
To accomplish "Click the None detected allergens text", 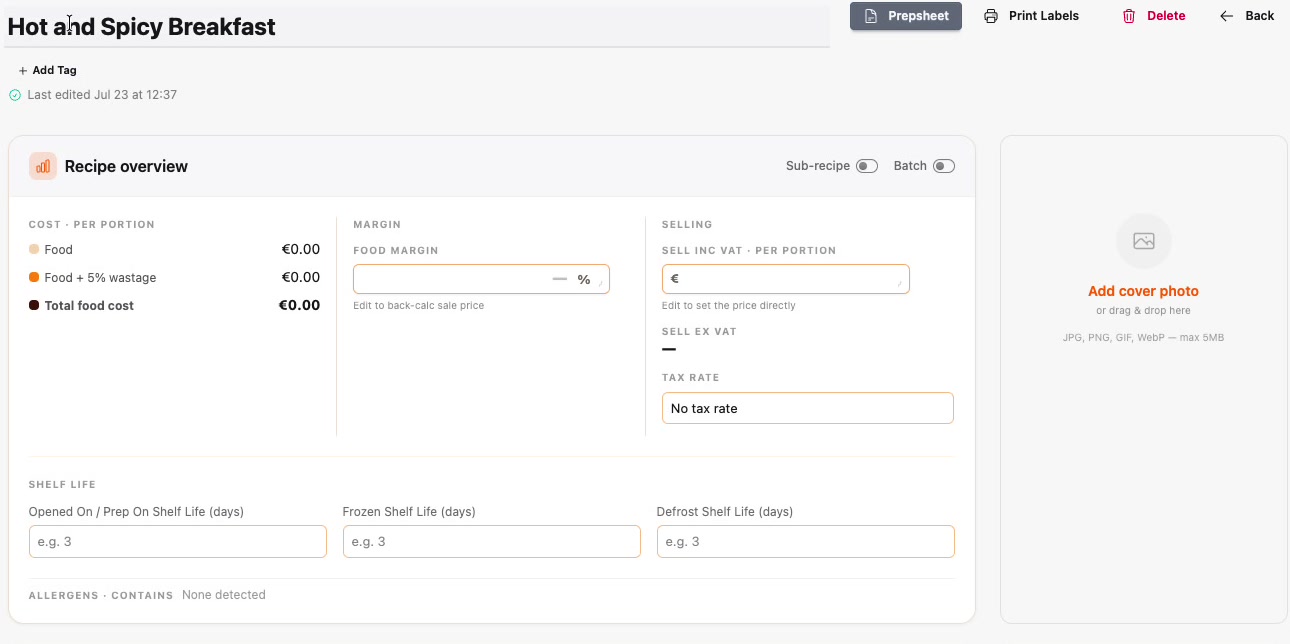I will tap(224, 595).
